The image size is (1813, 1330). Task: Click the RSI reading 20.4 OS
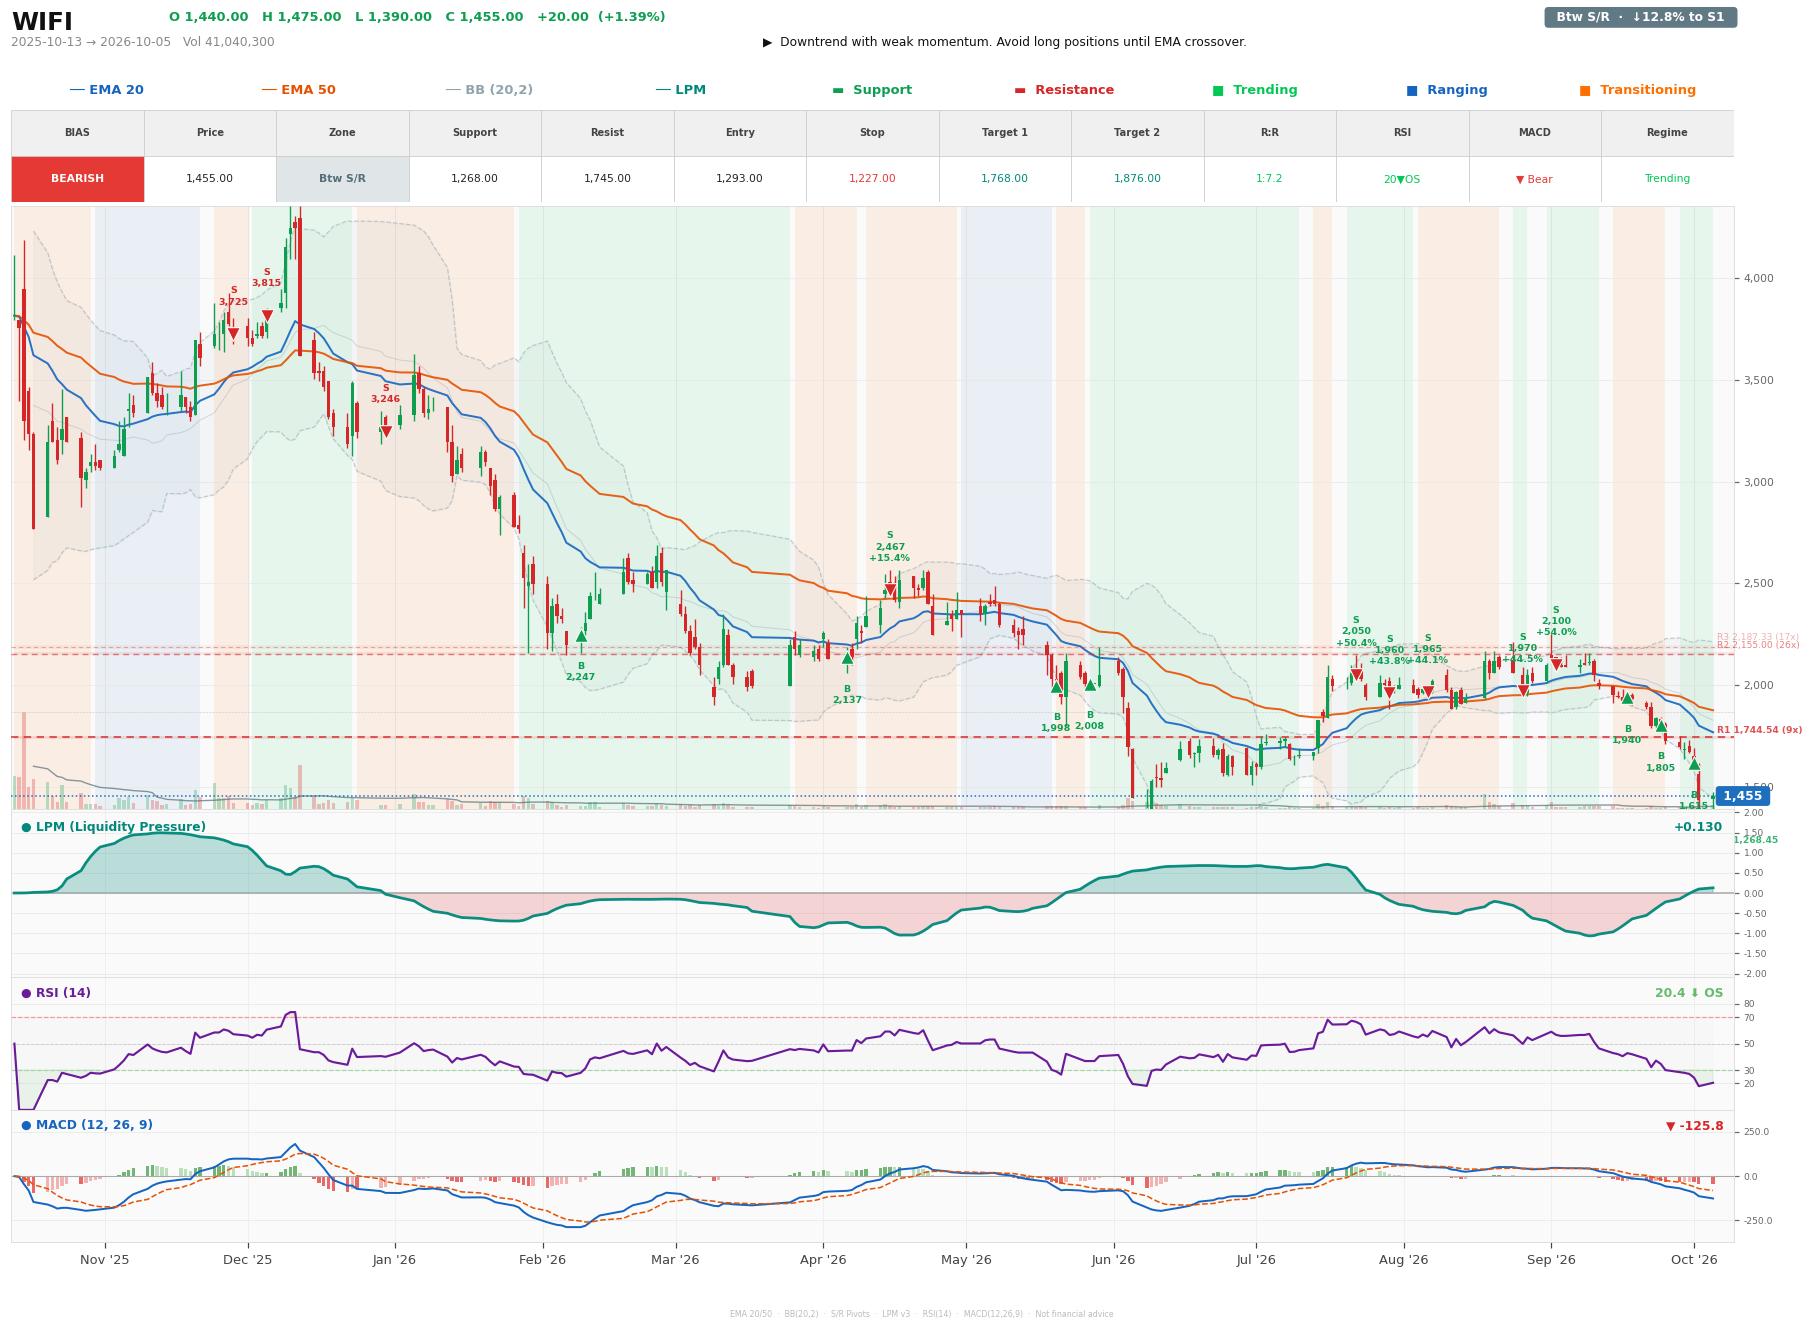1689,993
